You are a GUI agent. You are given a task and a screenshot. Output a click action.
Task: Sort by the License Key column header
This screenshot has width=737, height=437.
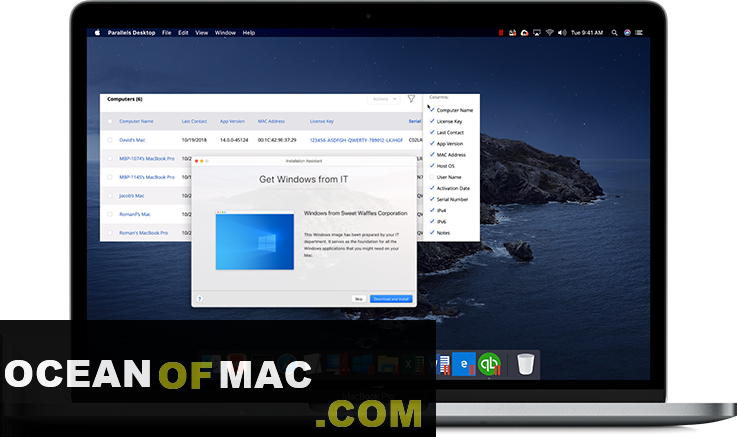pos(322,121)
